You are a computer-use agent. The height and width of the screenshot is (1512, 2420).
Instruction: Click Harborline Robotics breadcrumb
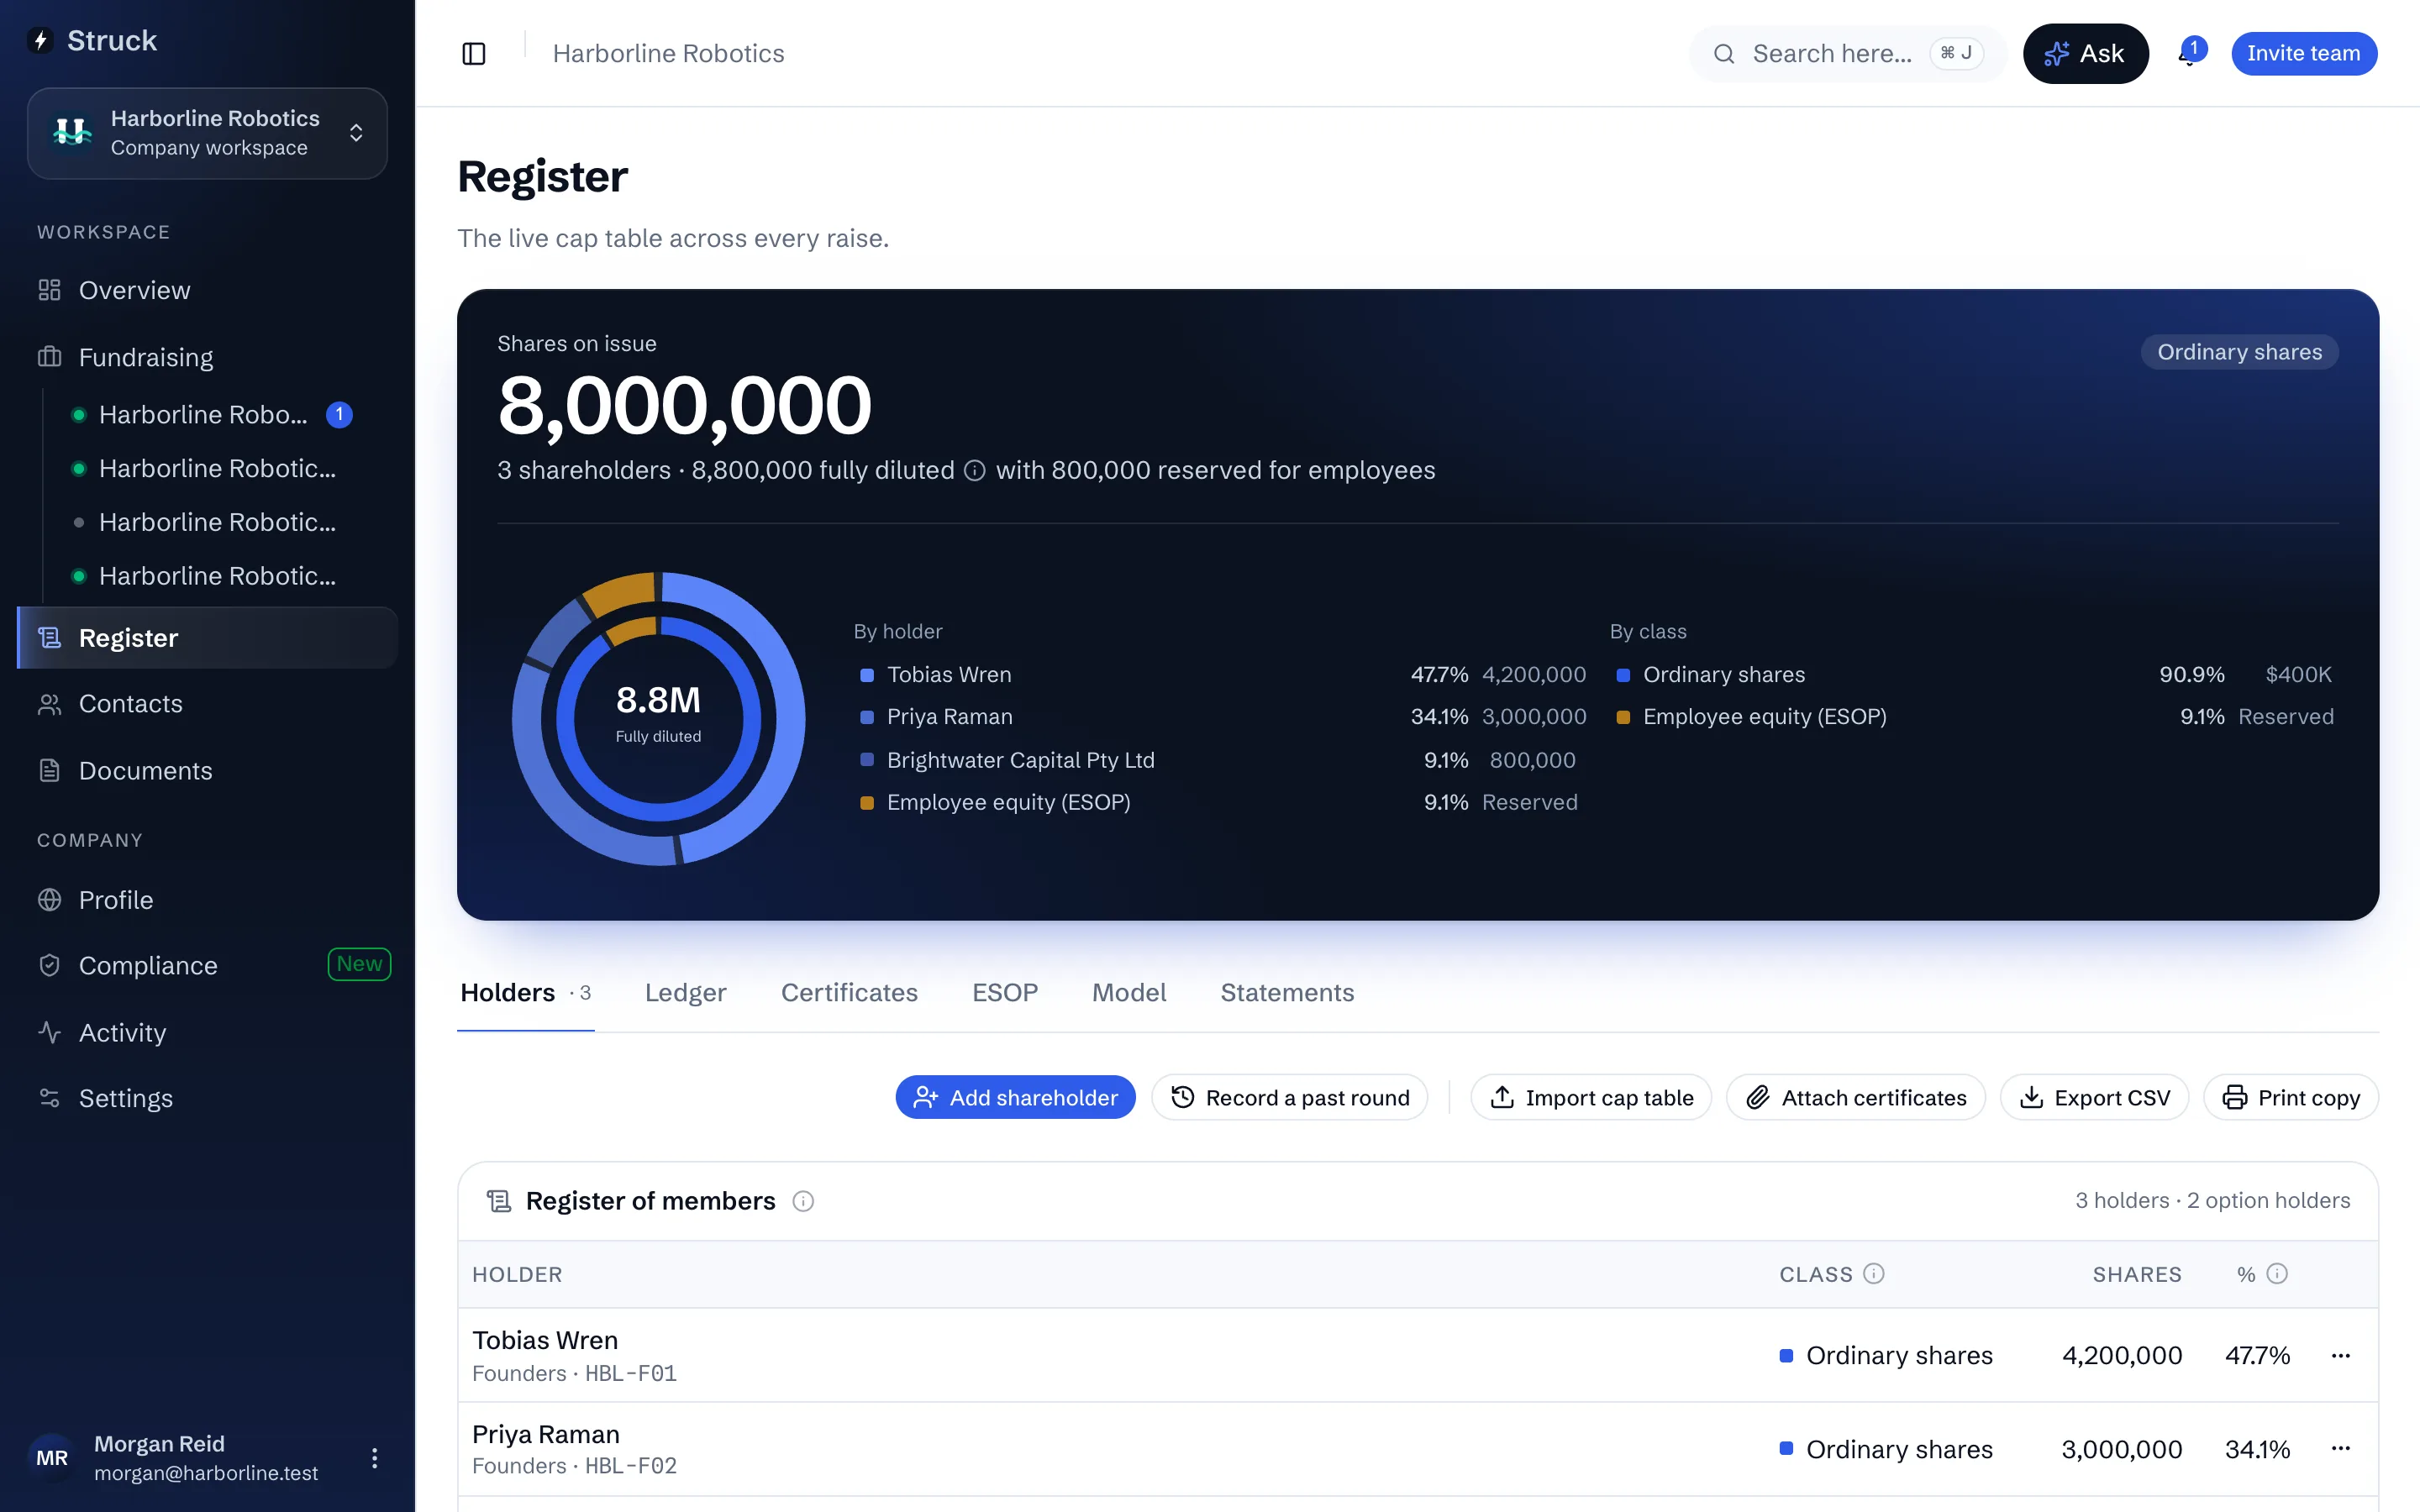668,53
